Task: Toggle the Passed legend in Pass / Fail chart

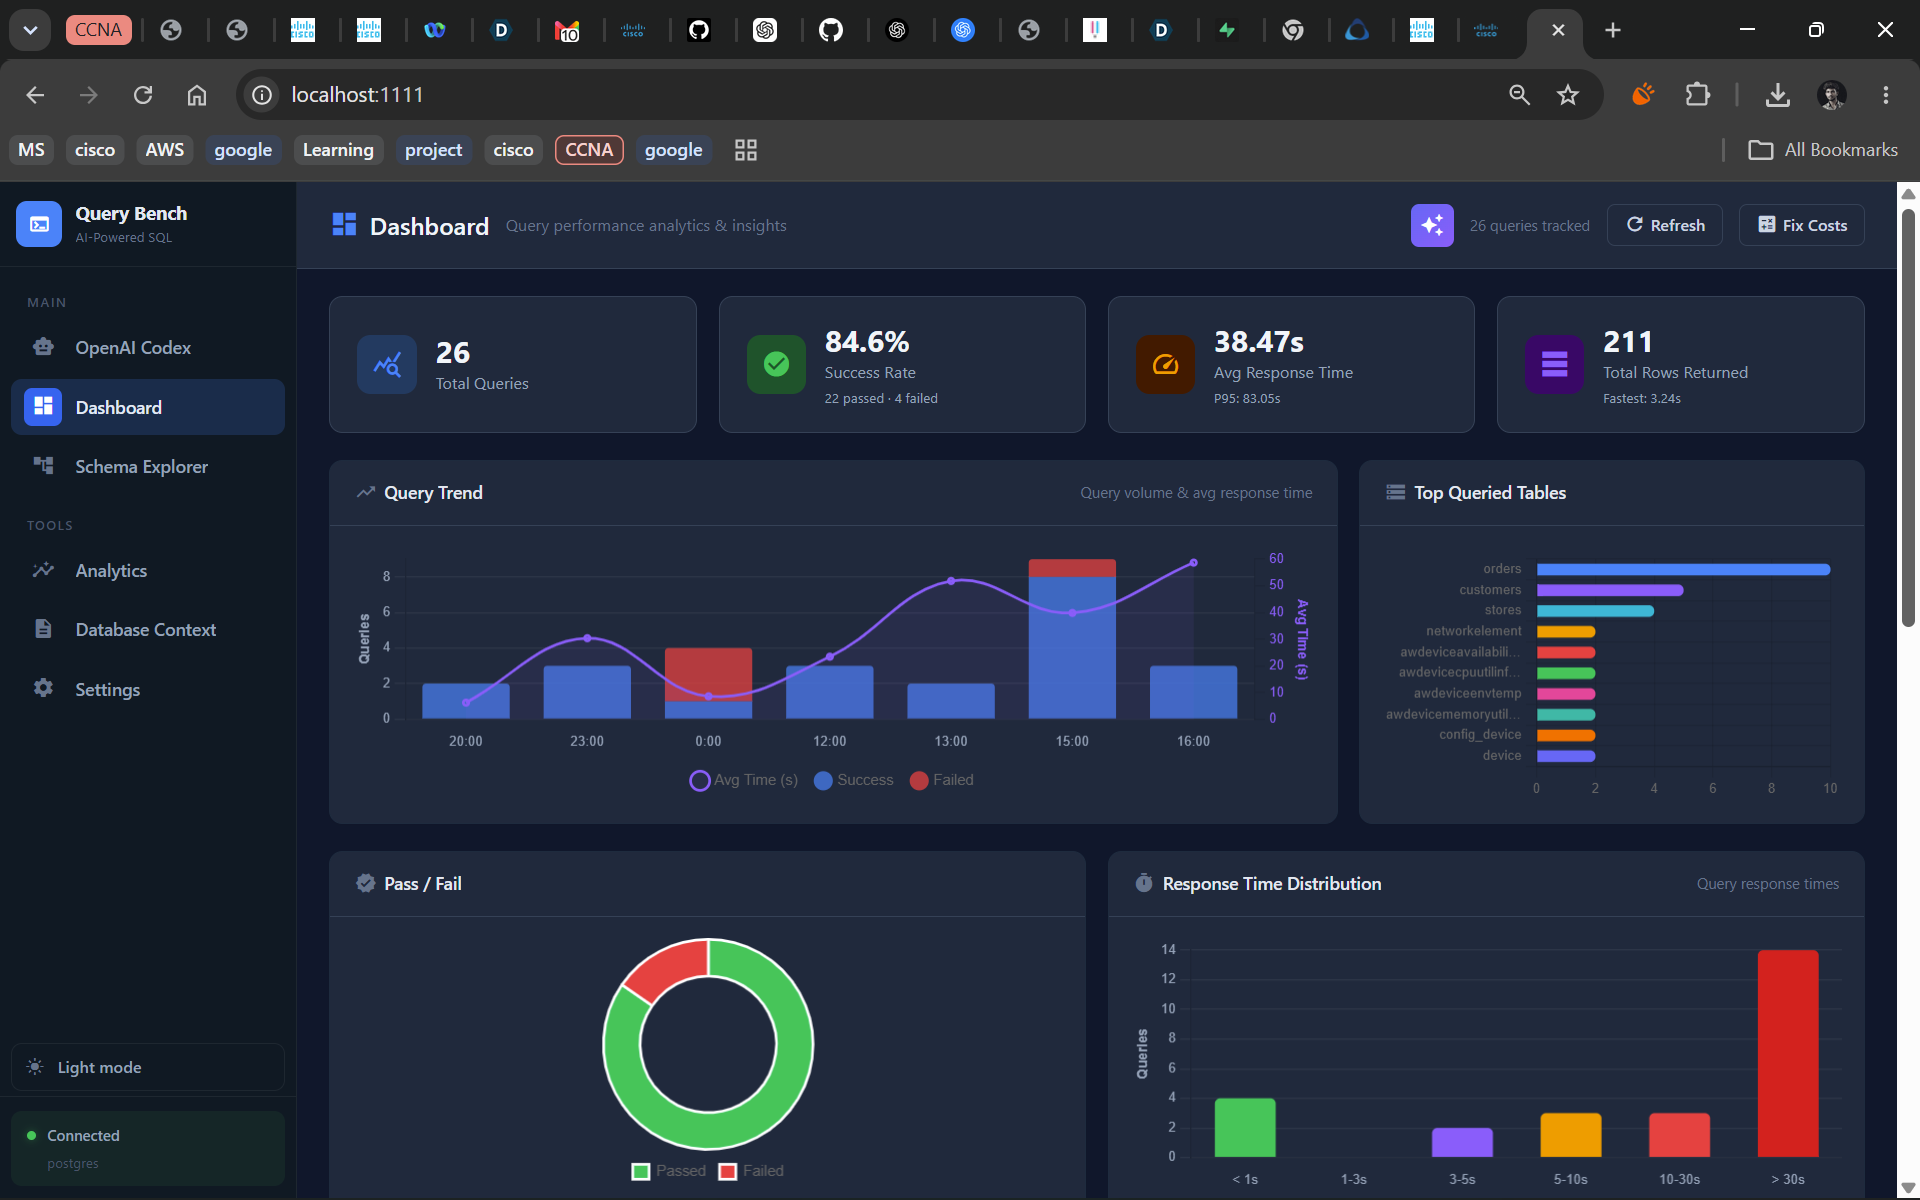Action: 669,1171
